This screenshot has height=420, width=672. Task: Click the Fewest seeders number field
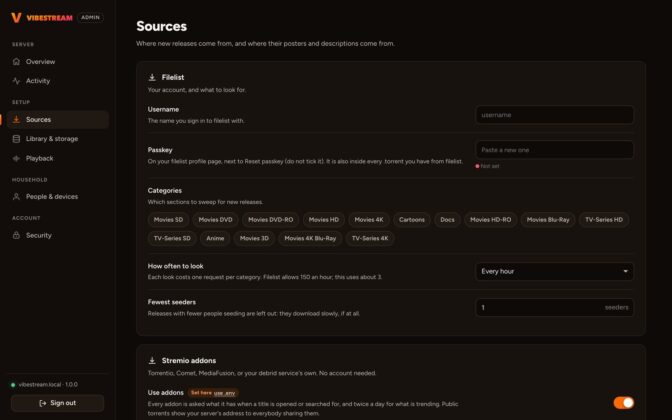pos(555,307)
